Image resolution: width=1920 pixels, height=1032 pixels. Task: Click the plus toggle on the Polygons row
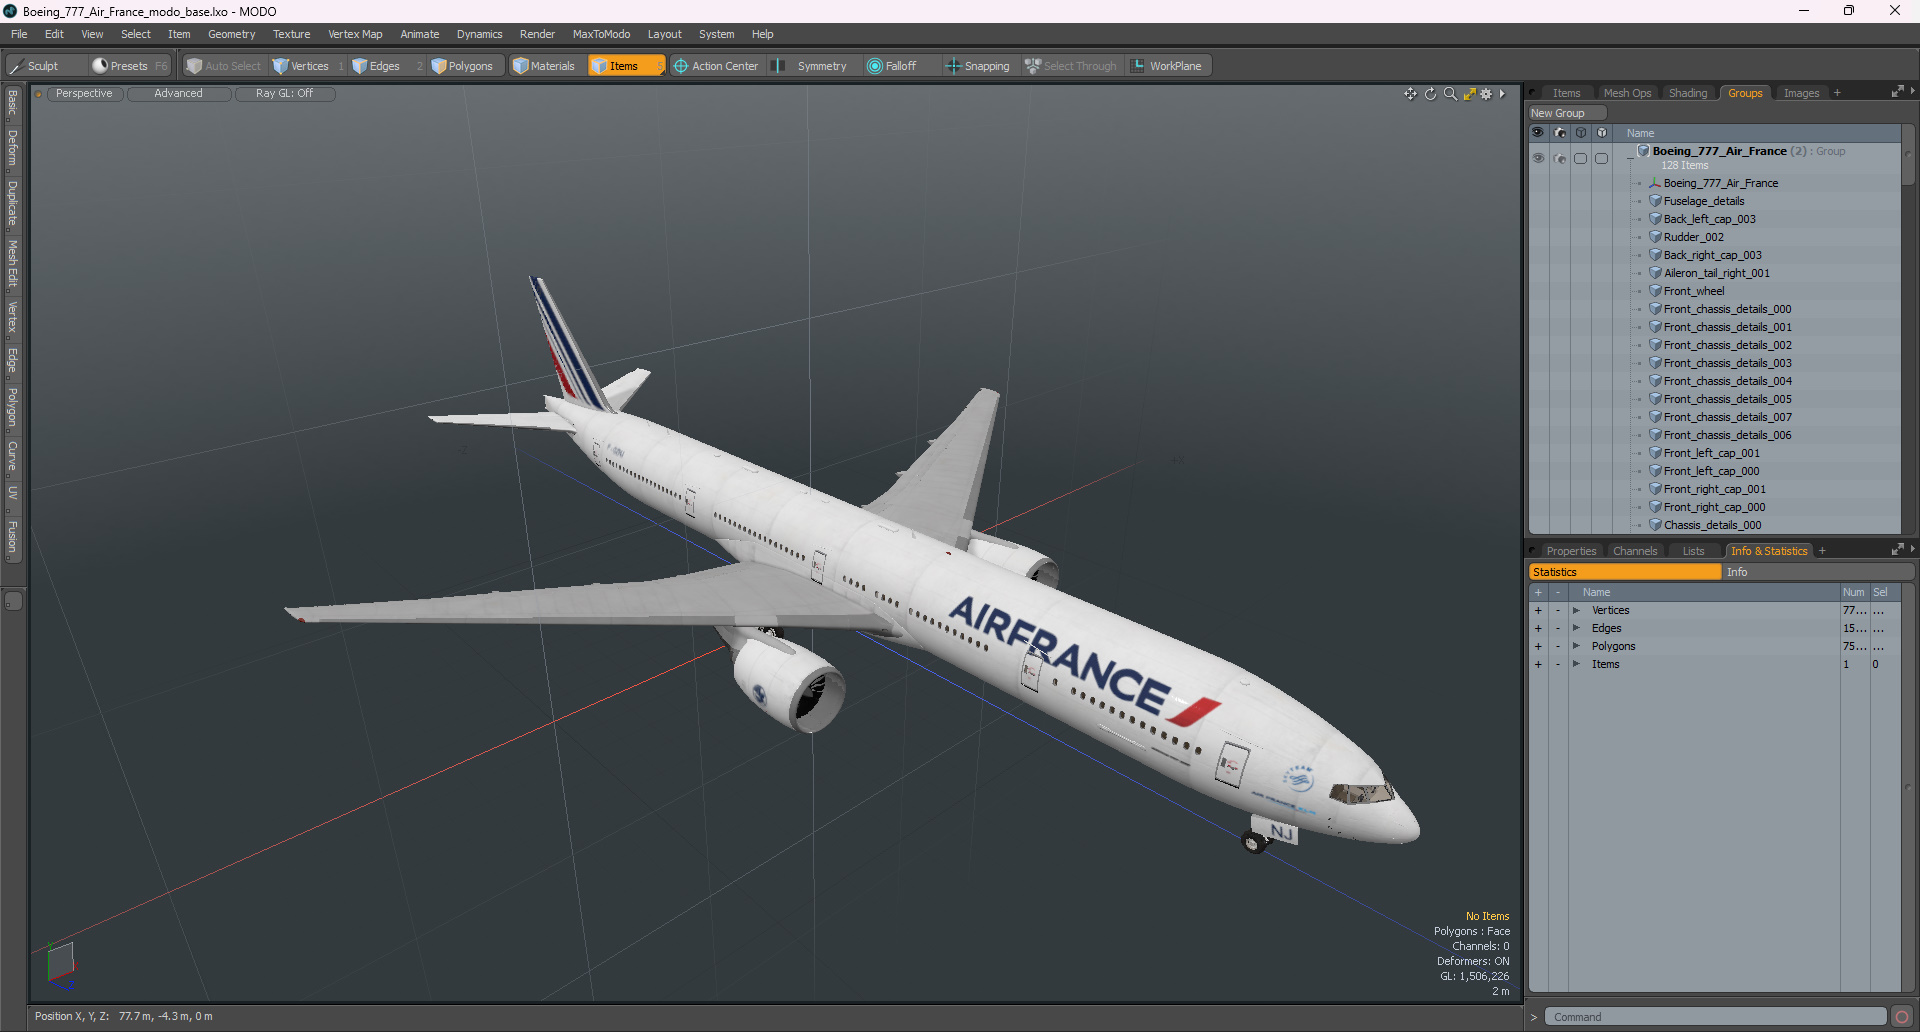coord(1538,647)
